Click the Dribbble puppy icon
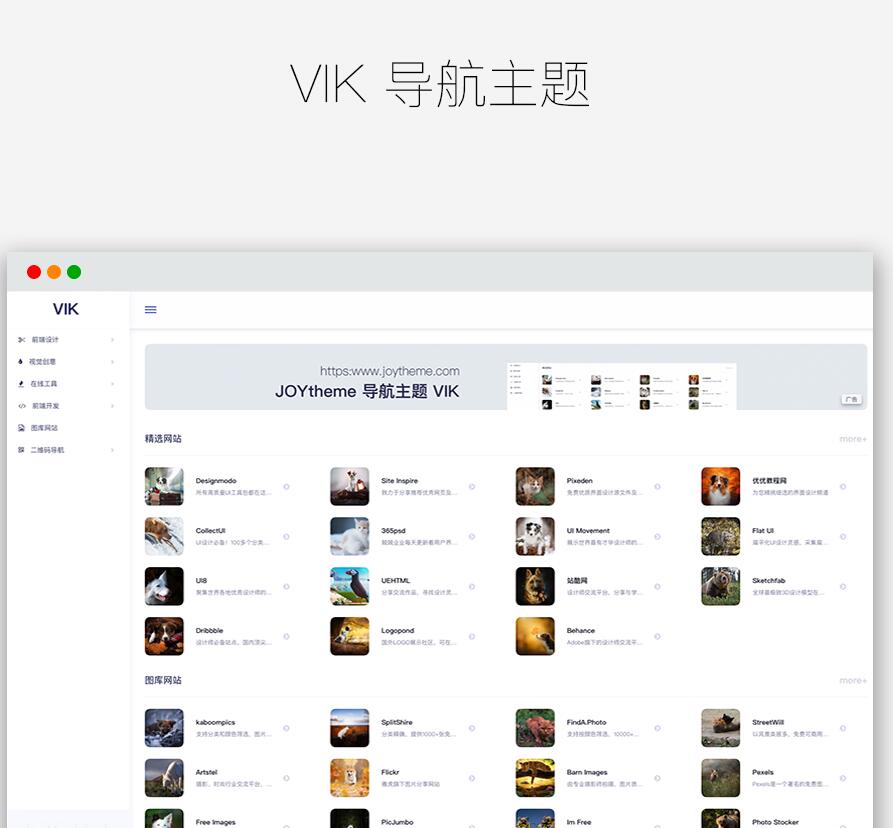Screen dimensions: 893x828 point(164,636)
